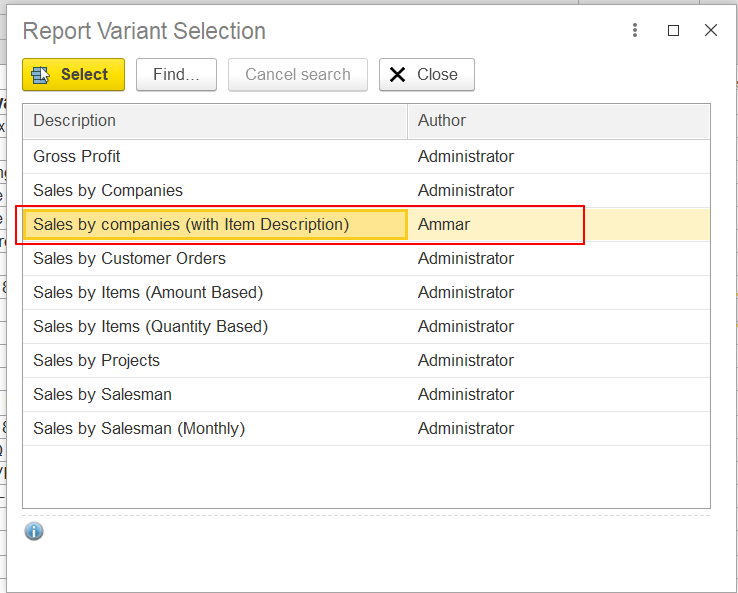
Task: Close dialog using title bar X
Action: [711, 31]
